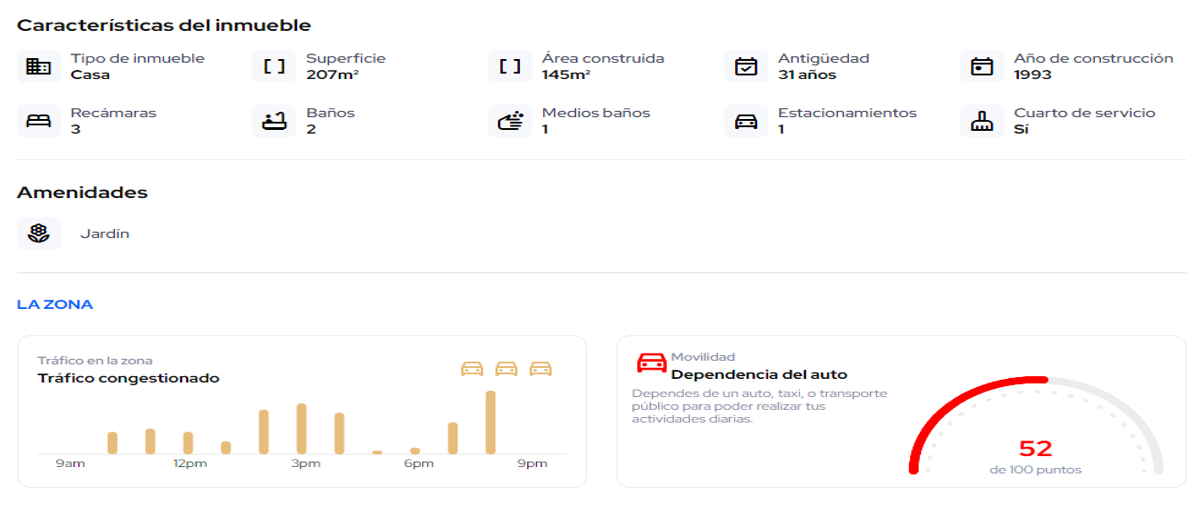Click the Dependencia del auto title
The image size is (1200, 507).
[x=759, y=375]
